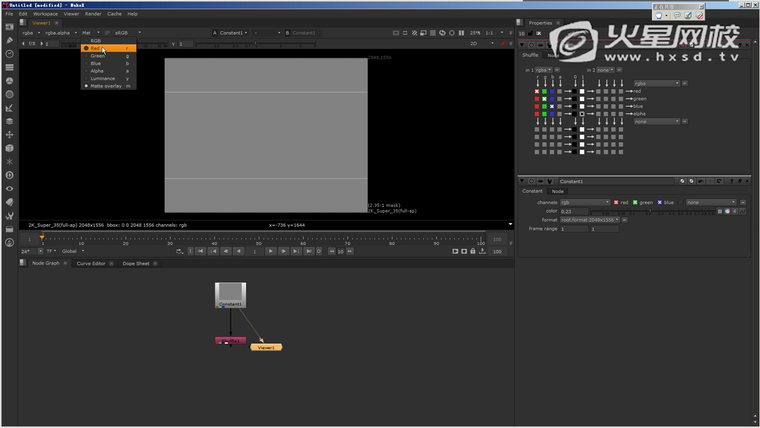Open the Render menu
The height and width of the screenshot is (428, 760).
(x=93, y=14)
